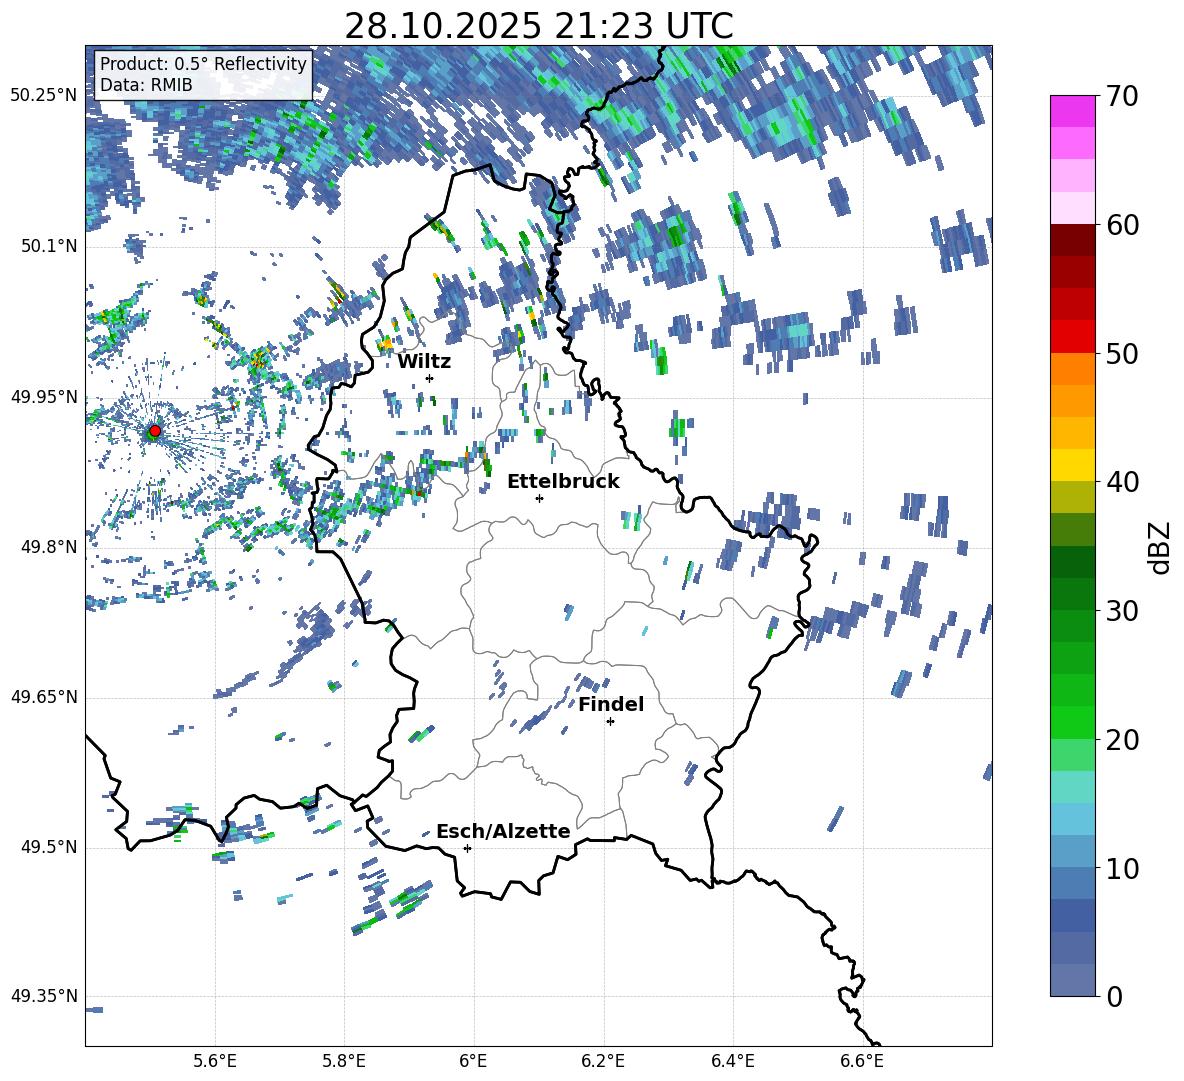Click the longitude label '6.2°E'

(603, 1062)
